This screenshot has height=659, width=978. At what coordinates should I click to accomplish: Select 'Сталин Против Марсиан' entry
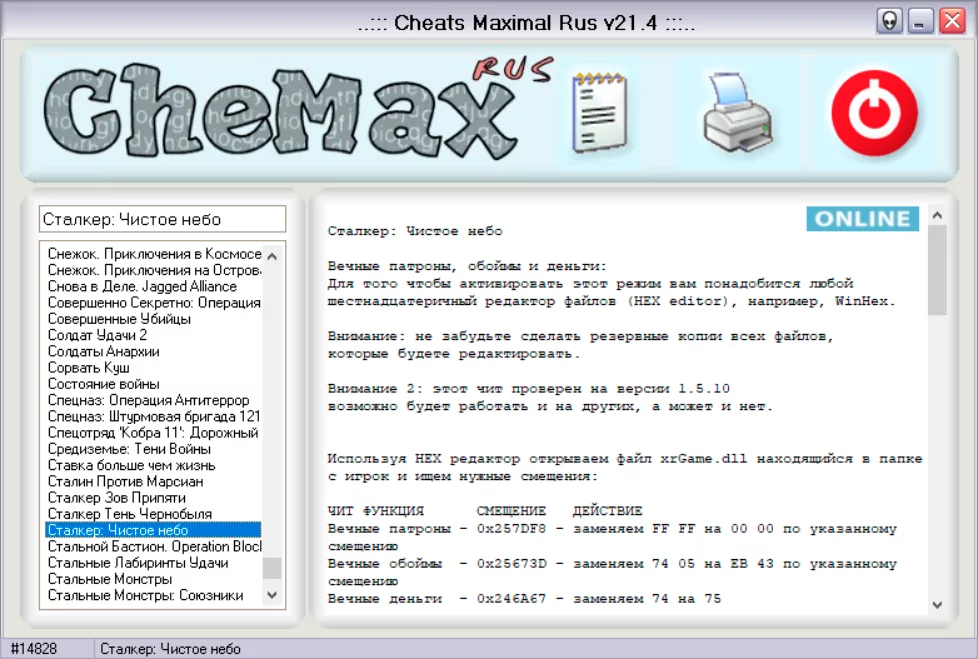click(x=154, y=481)
